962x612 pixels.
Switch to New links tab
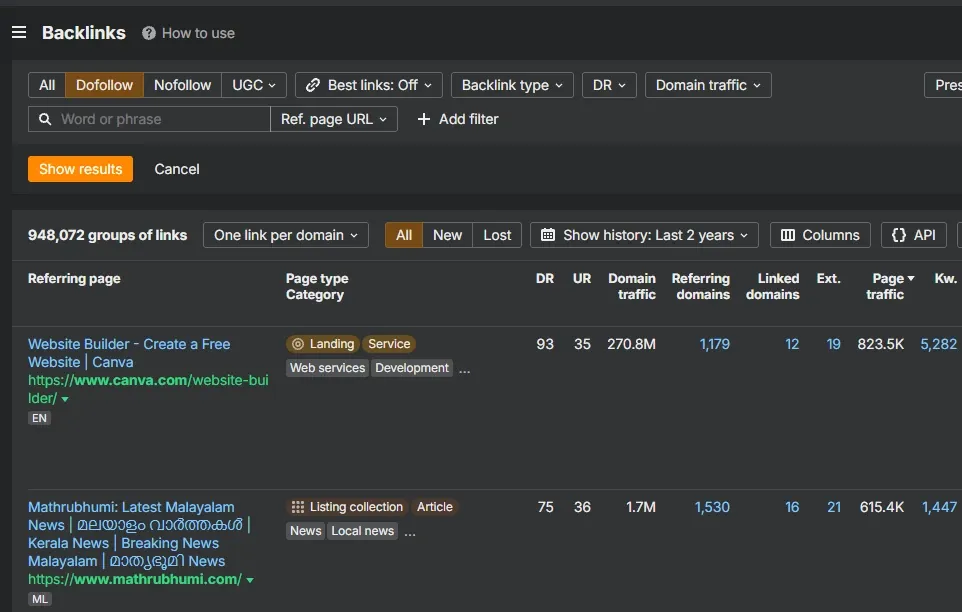[x=447, y=235]
